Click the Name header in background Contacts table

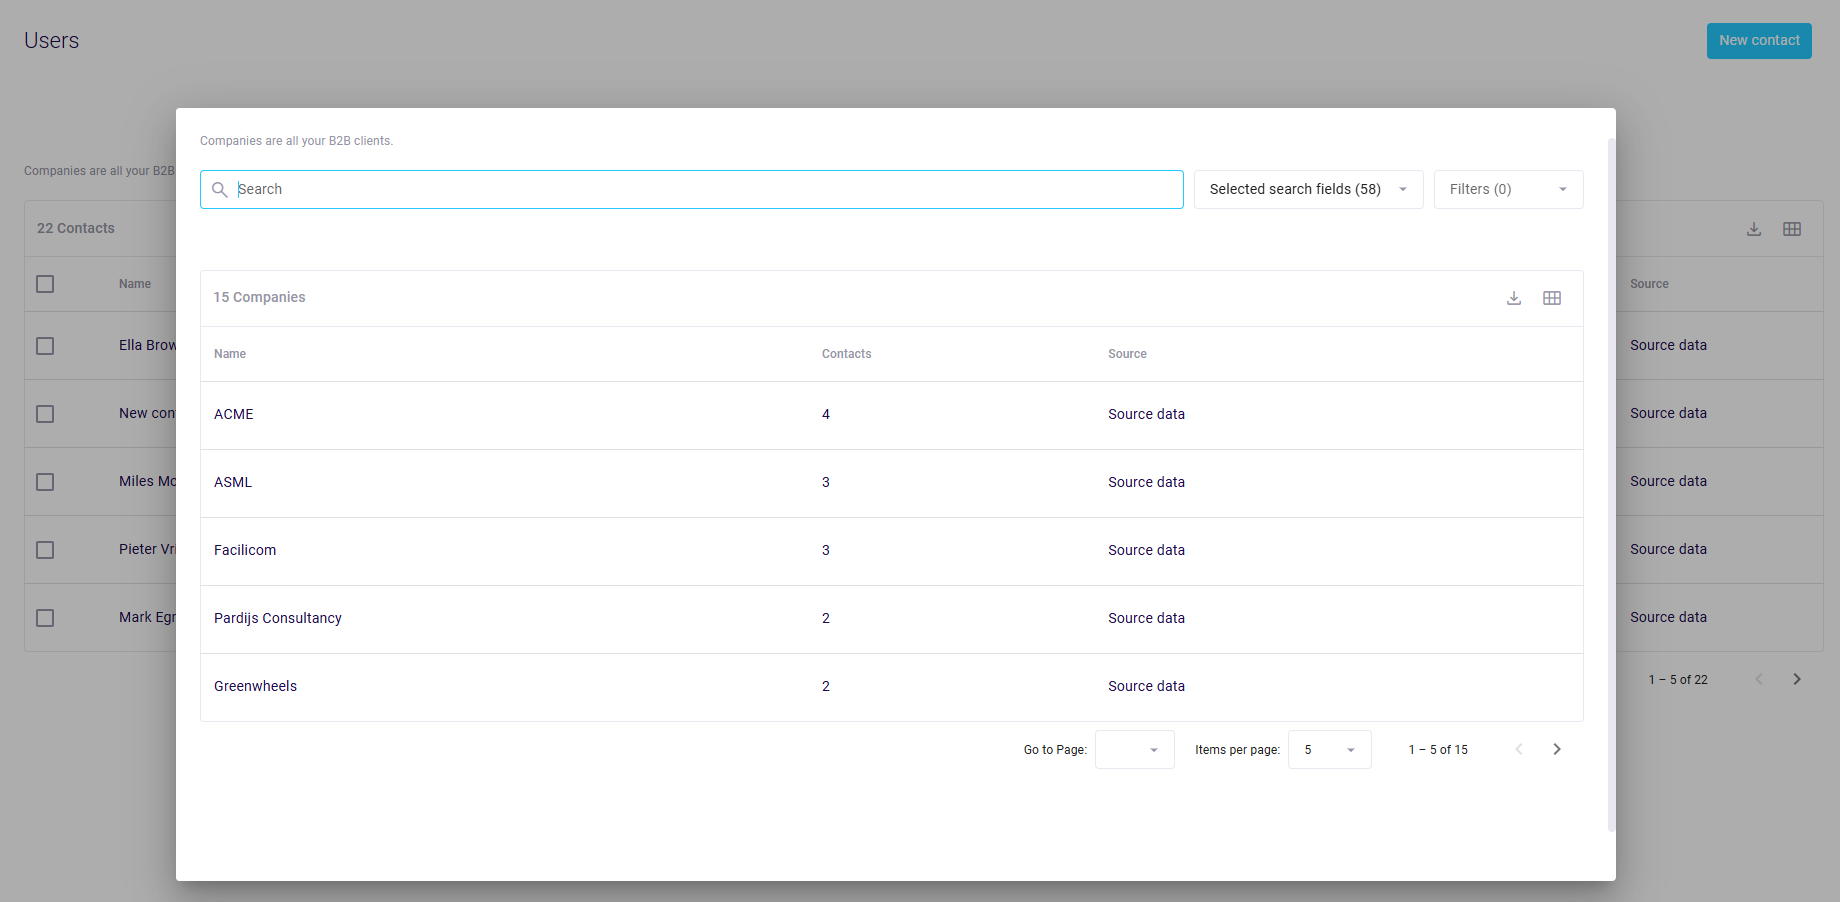(135, 284)
